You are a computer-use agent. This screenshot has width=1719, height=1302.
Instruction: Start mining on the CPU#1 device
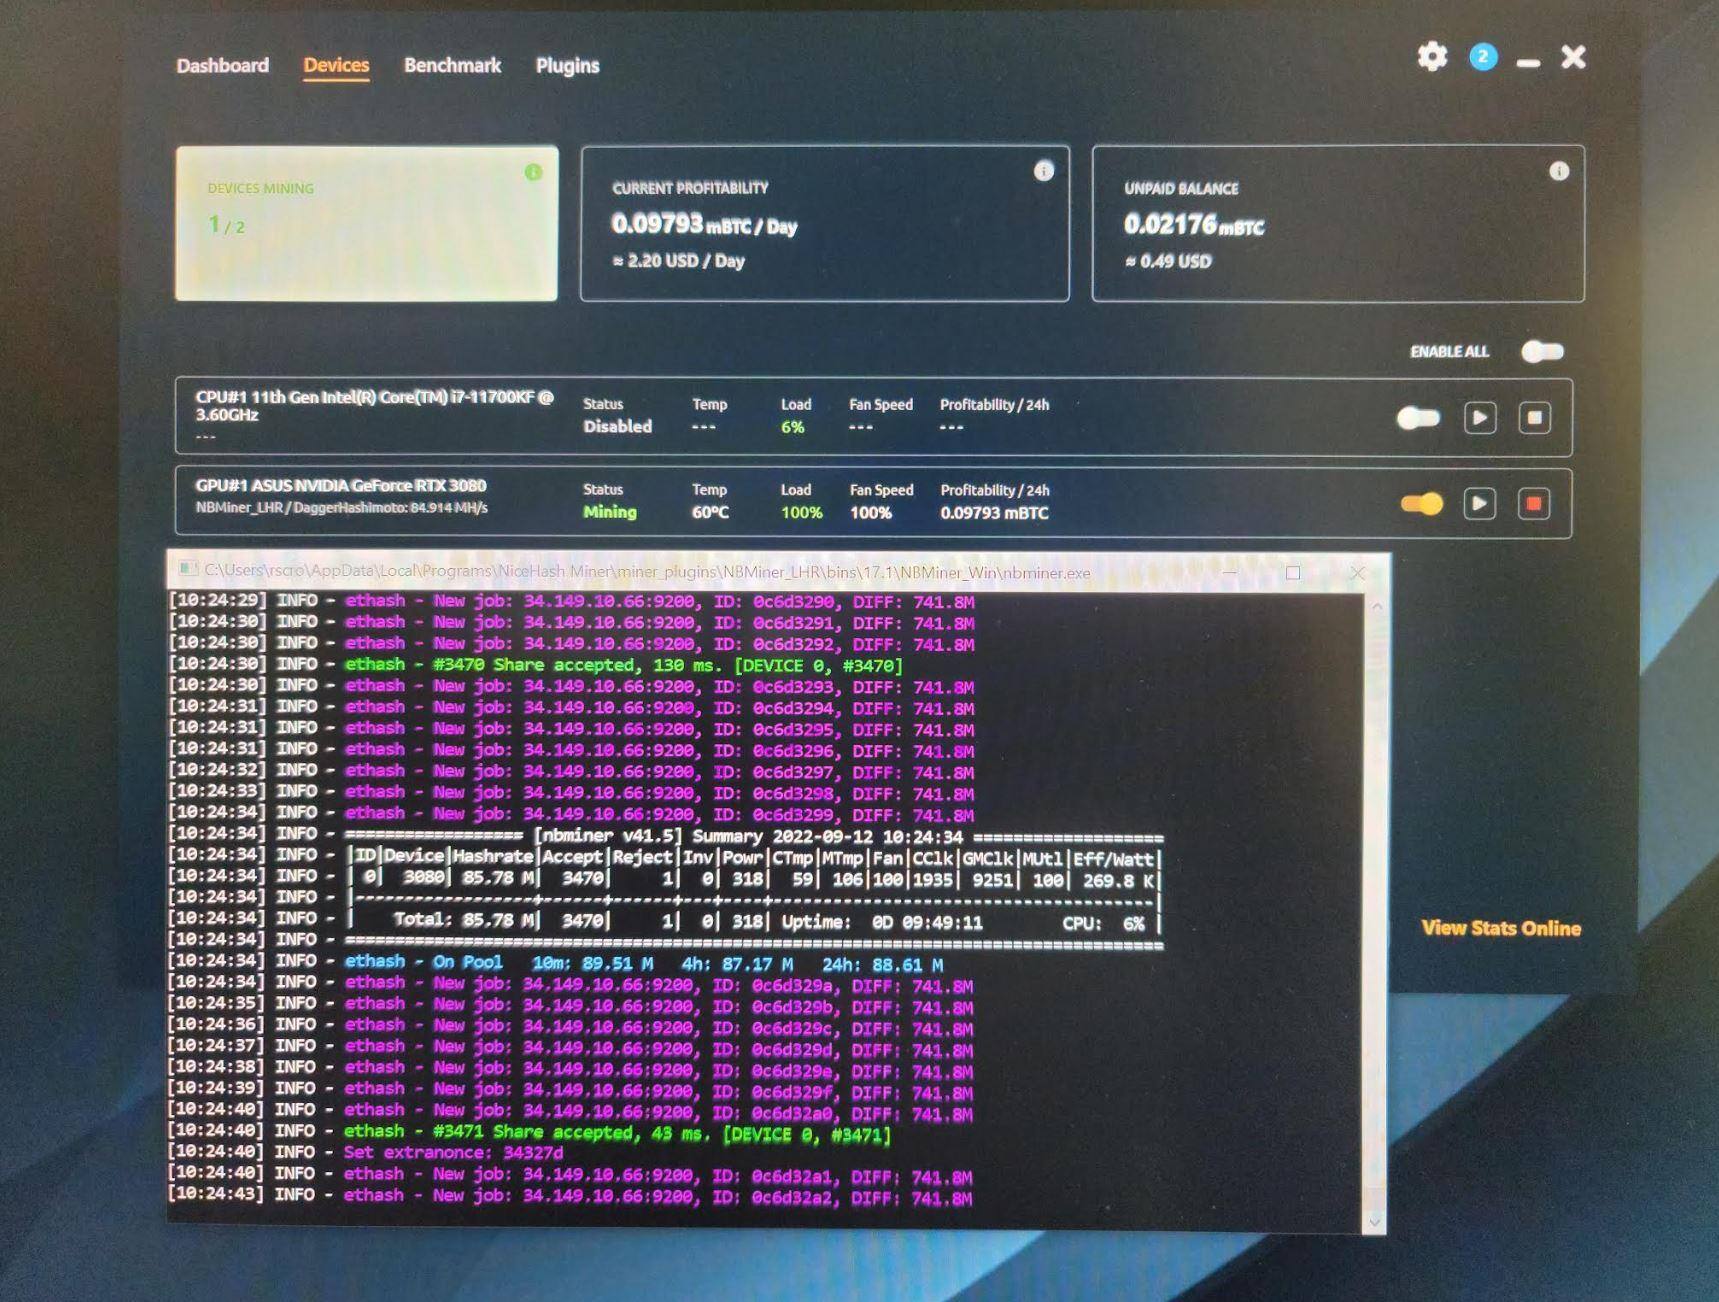(x=1479, y=417)
